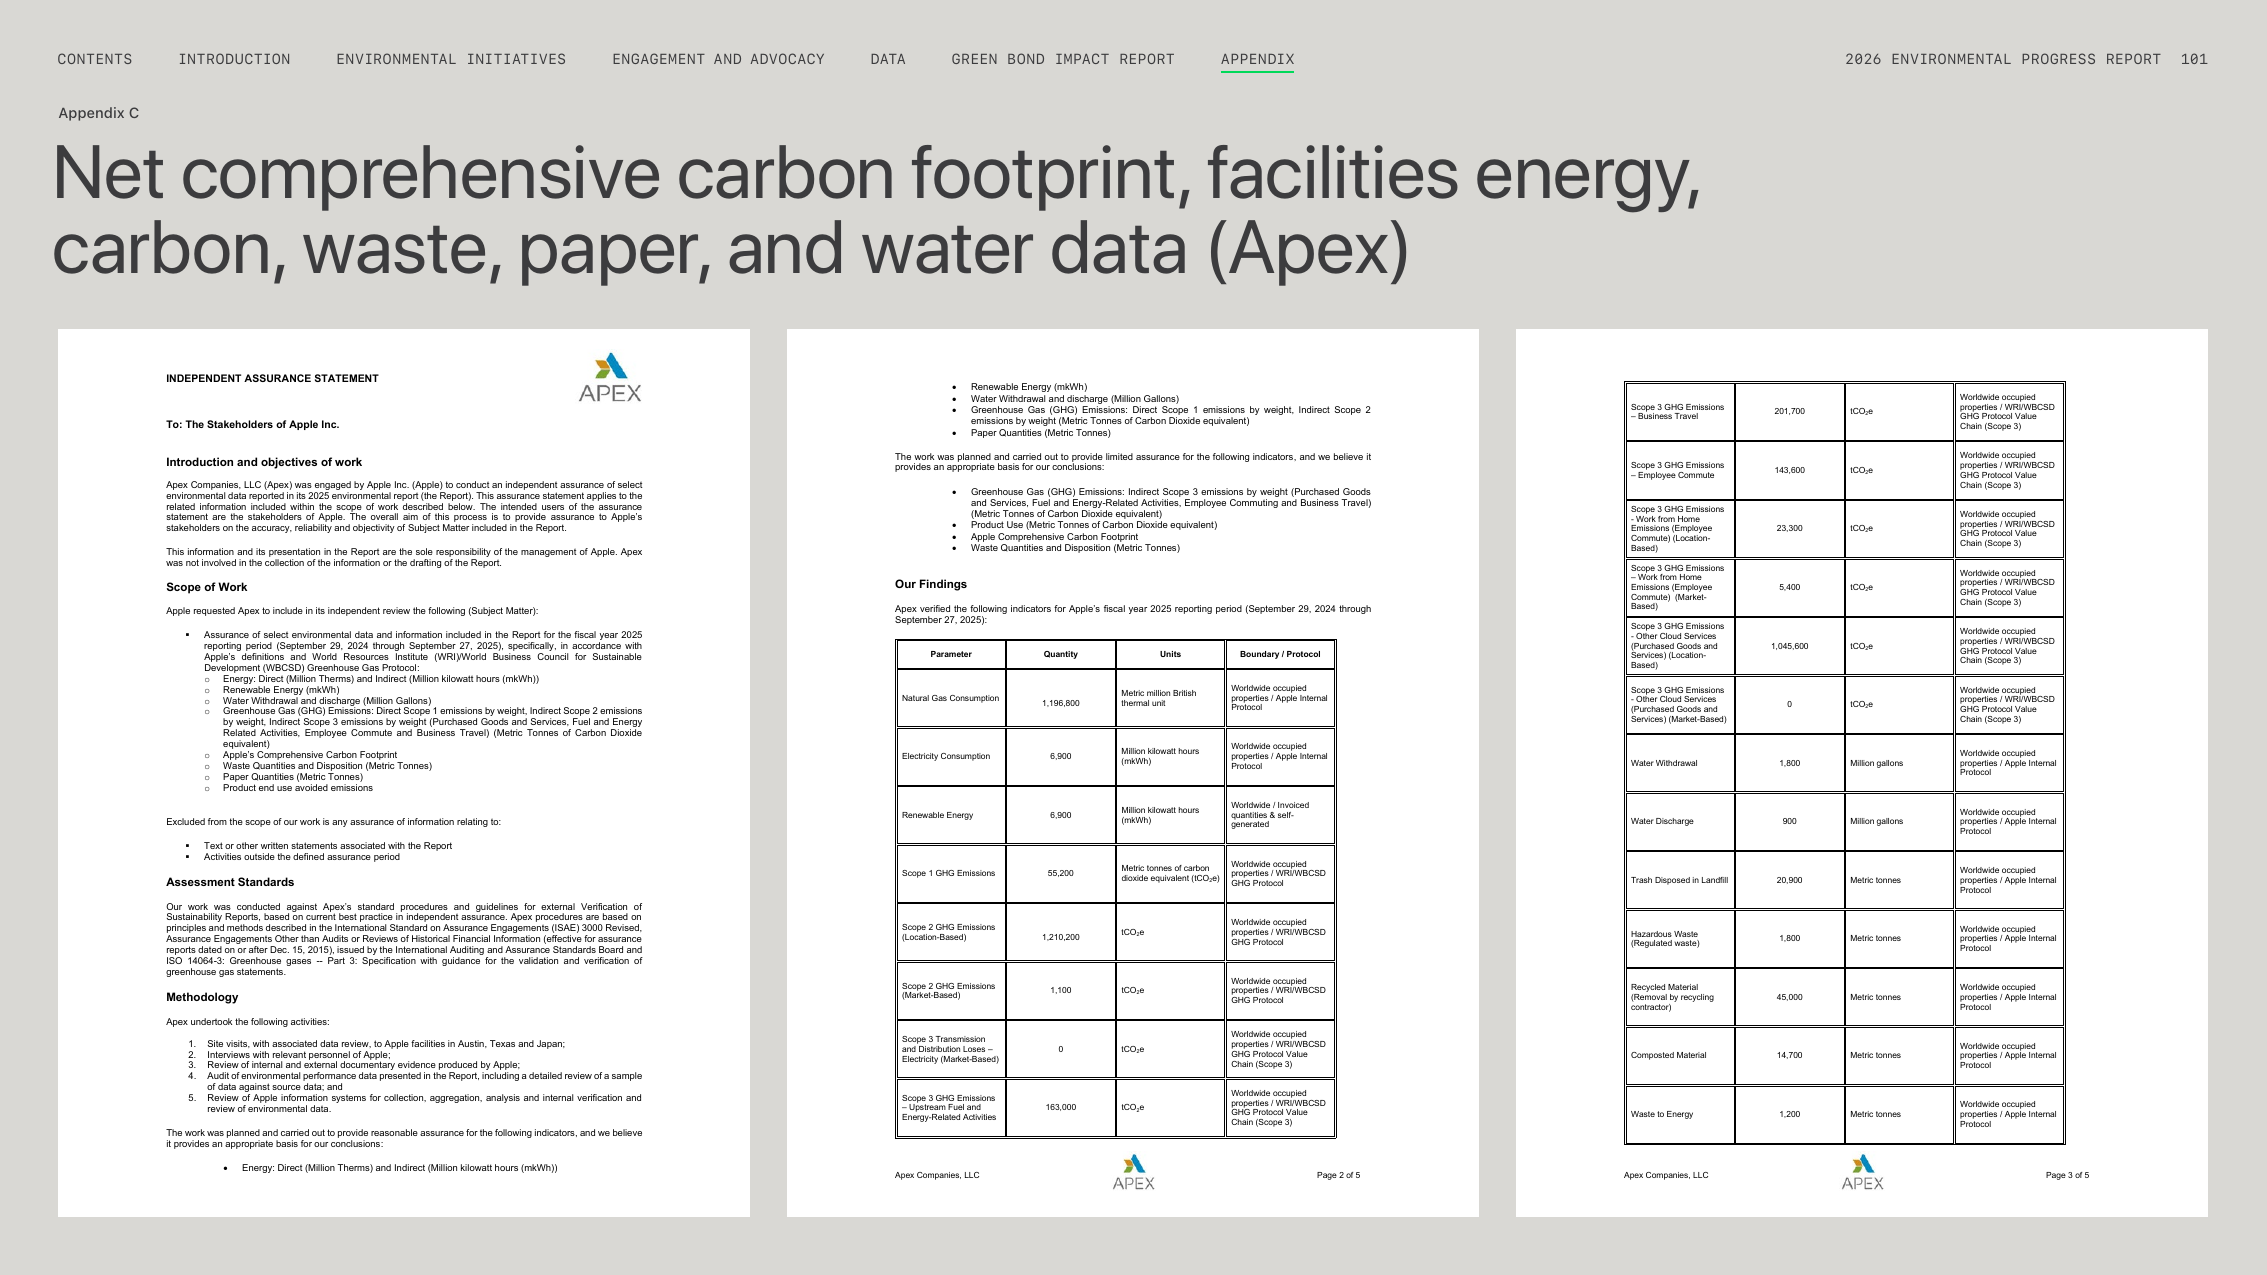Click the 'Natural Gas Consumption' table cell

click(x=950, y=698)
